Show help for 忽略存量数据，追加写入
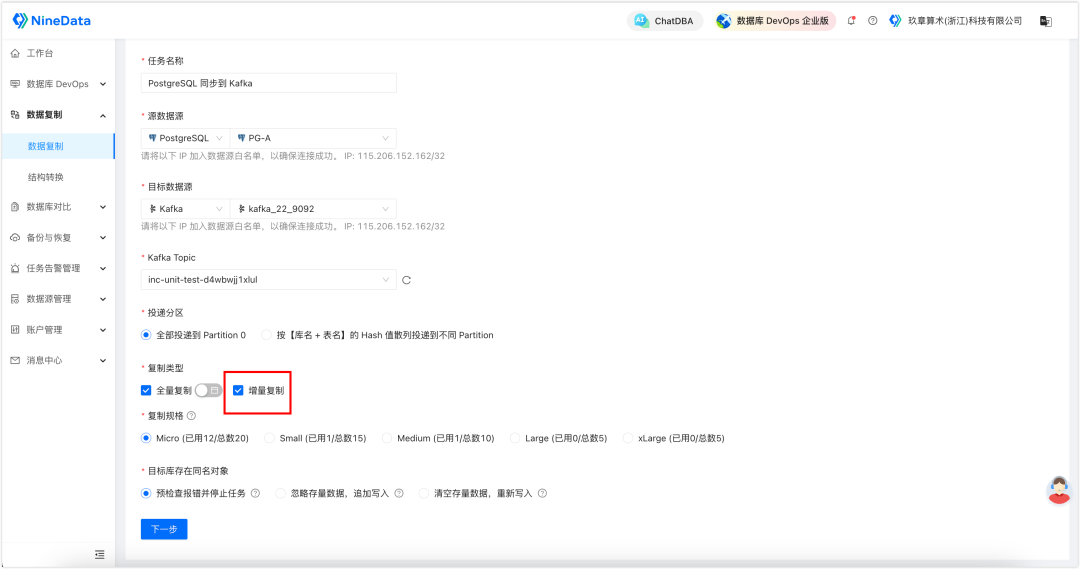The height and width of the screenshot is (569, 1080). (x=399, y=493)
